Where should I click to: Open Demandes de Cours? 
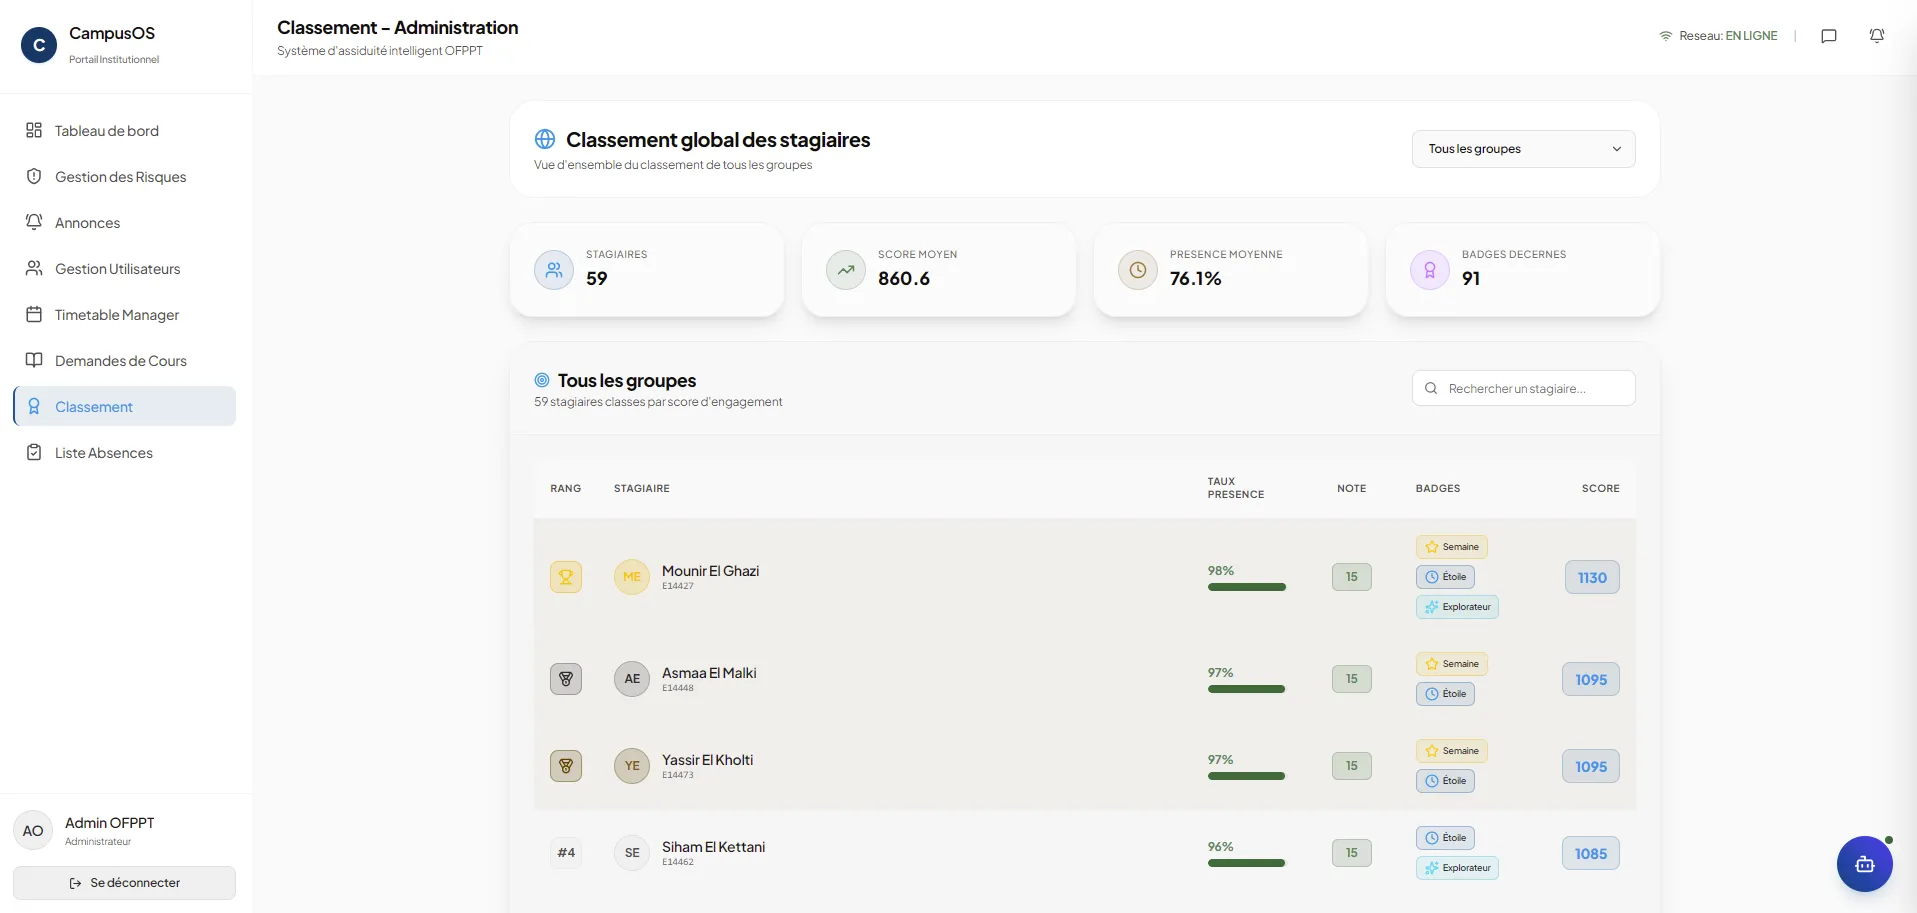click(x=125, y=361)
